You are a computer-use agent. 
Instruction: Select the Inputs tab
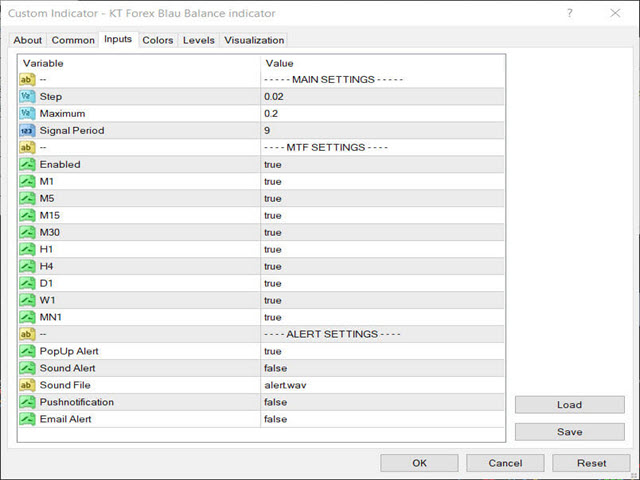coord(118,39)
